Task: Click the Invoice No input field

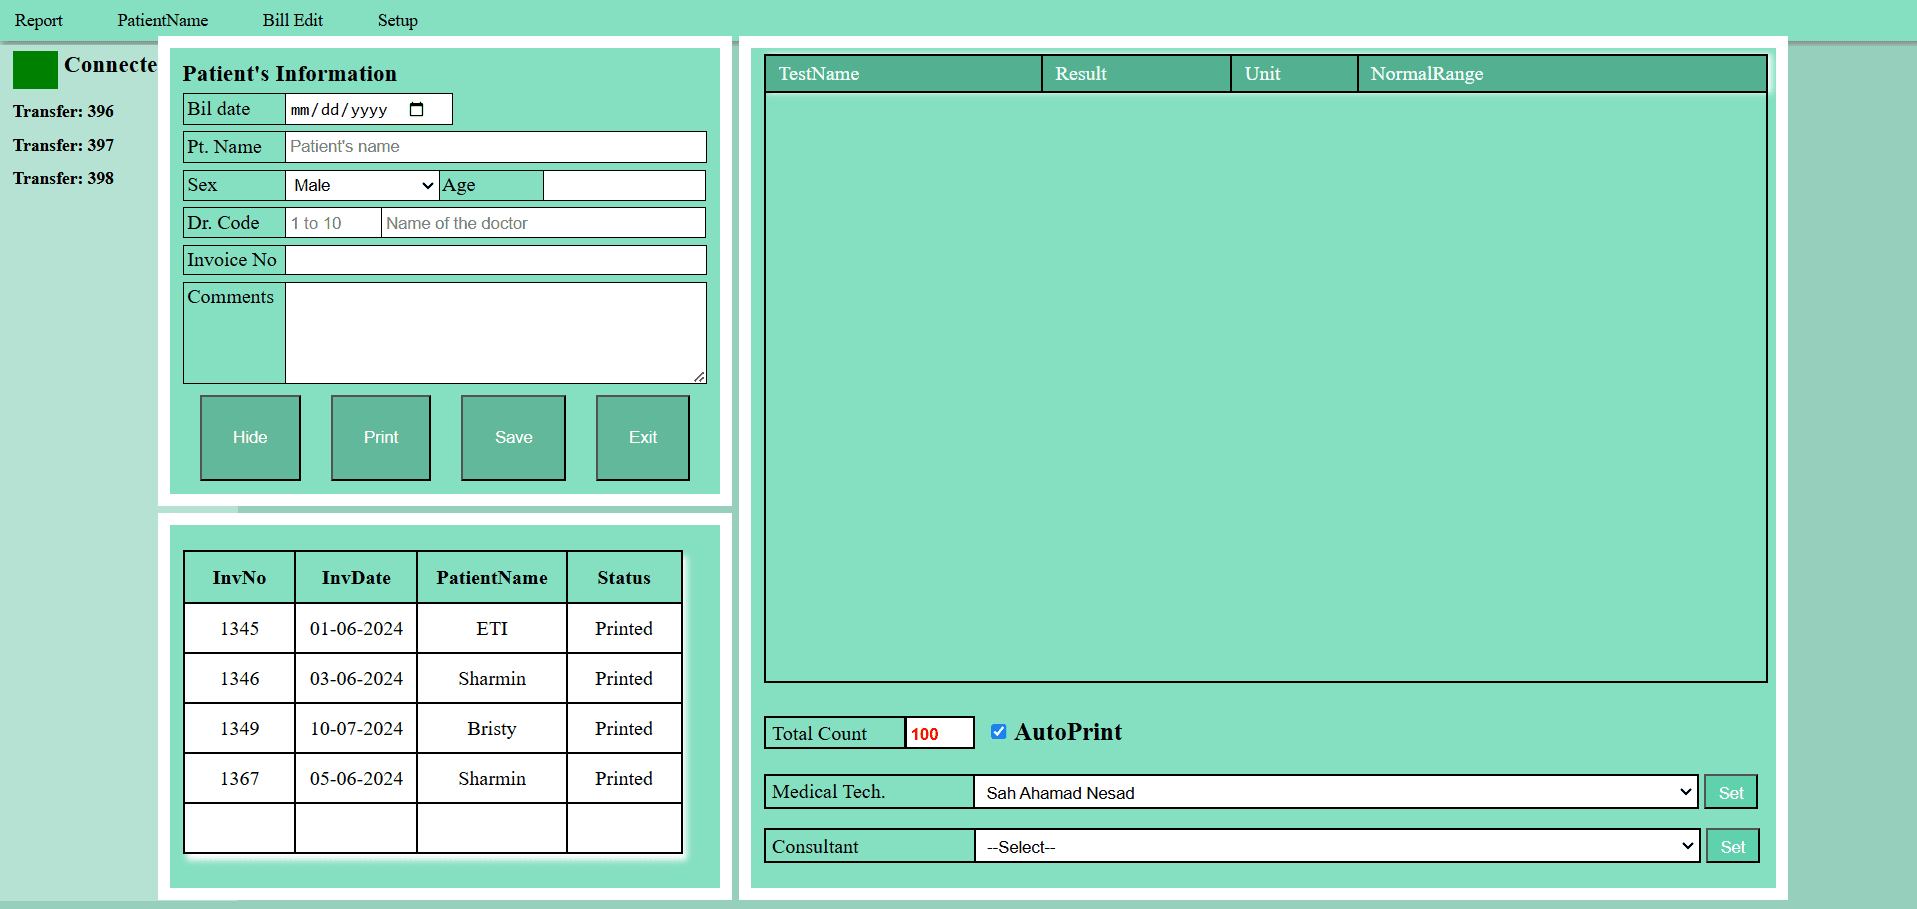Action: coord(496,260)
